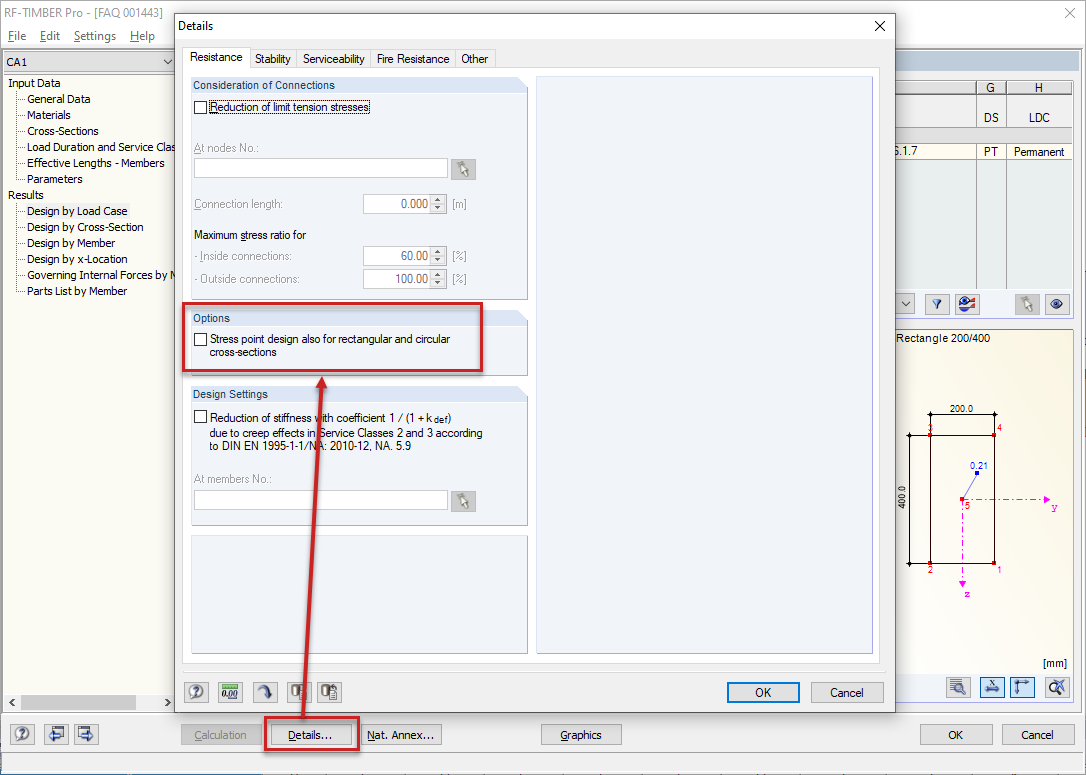Pick members graphically for At members No.

point(463,501)
